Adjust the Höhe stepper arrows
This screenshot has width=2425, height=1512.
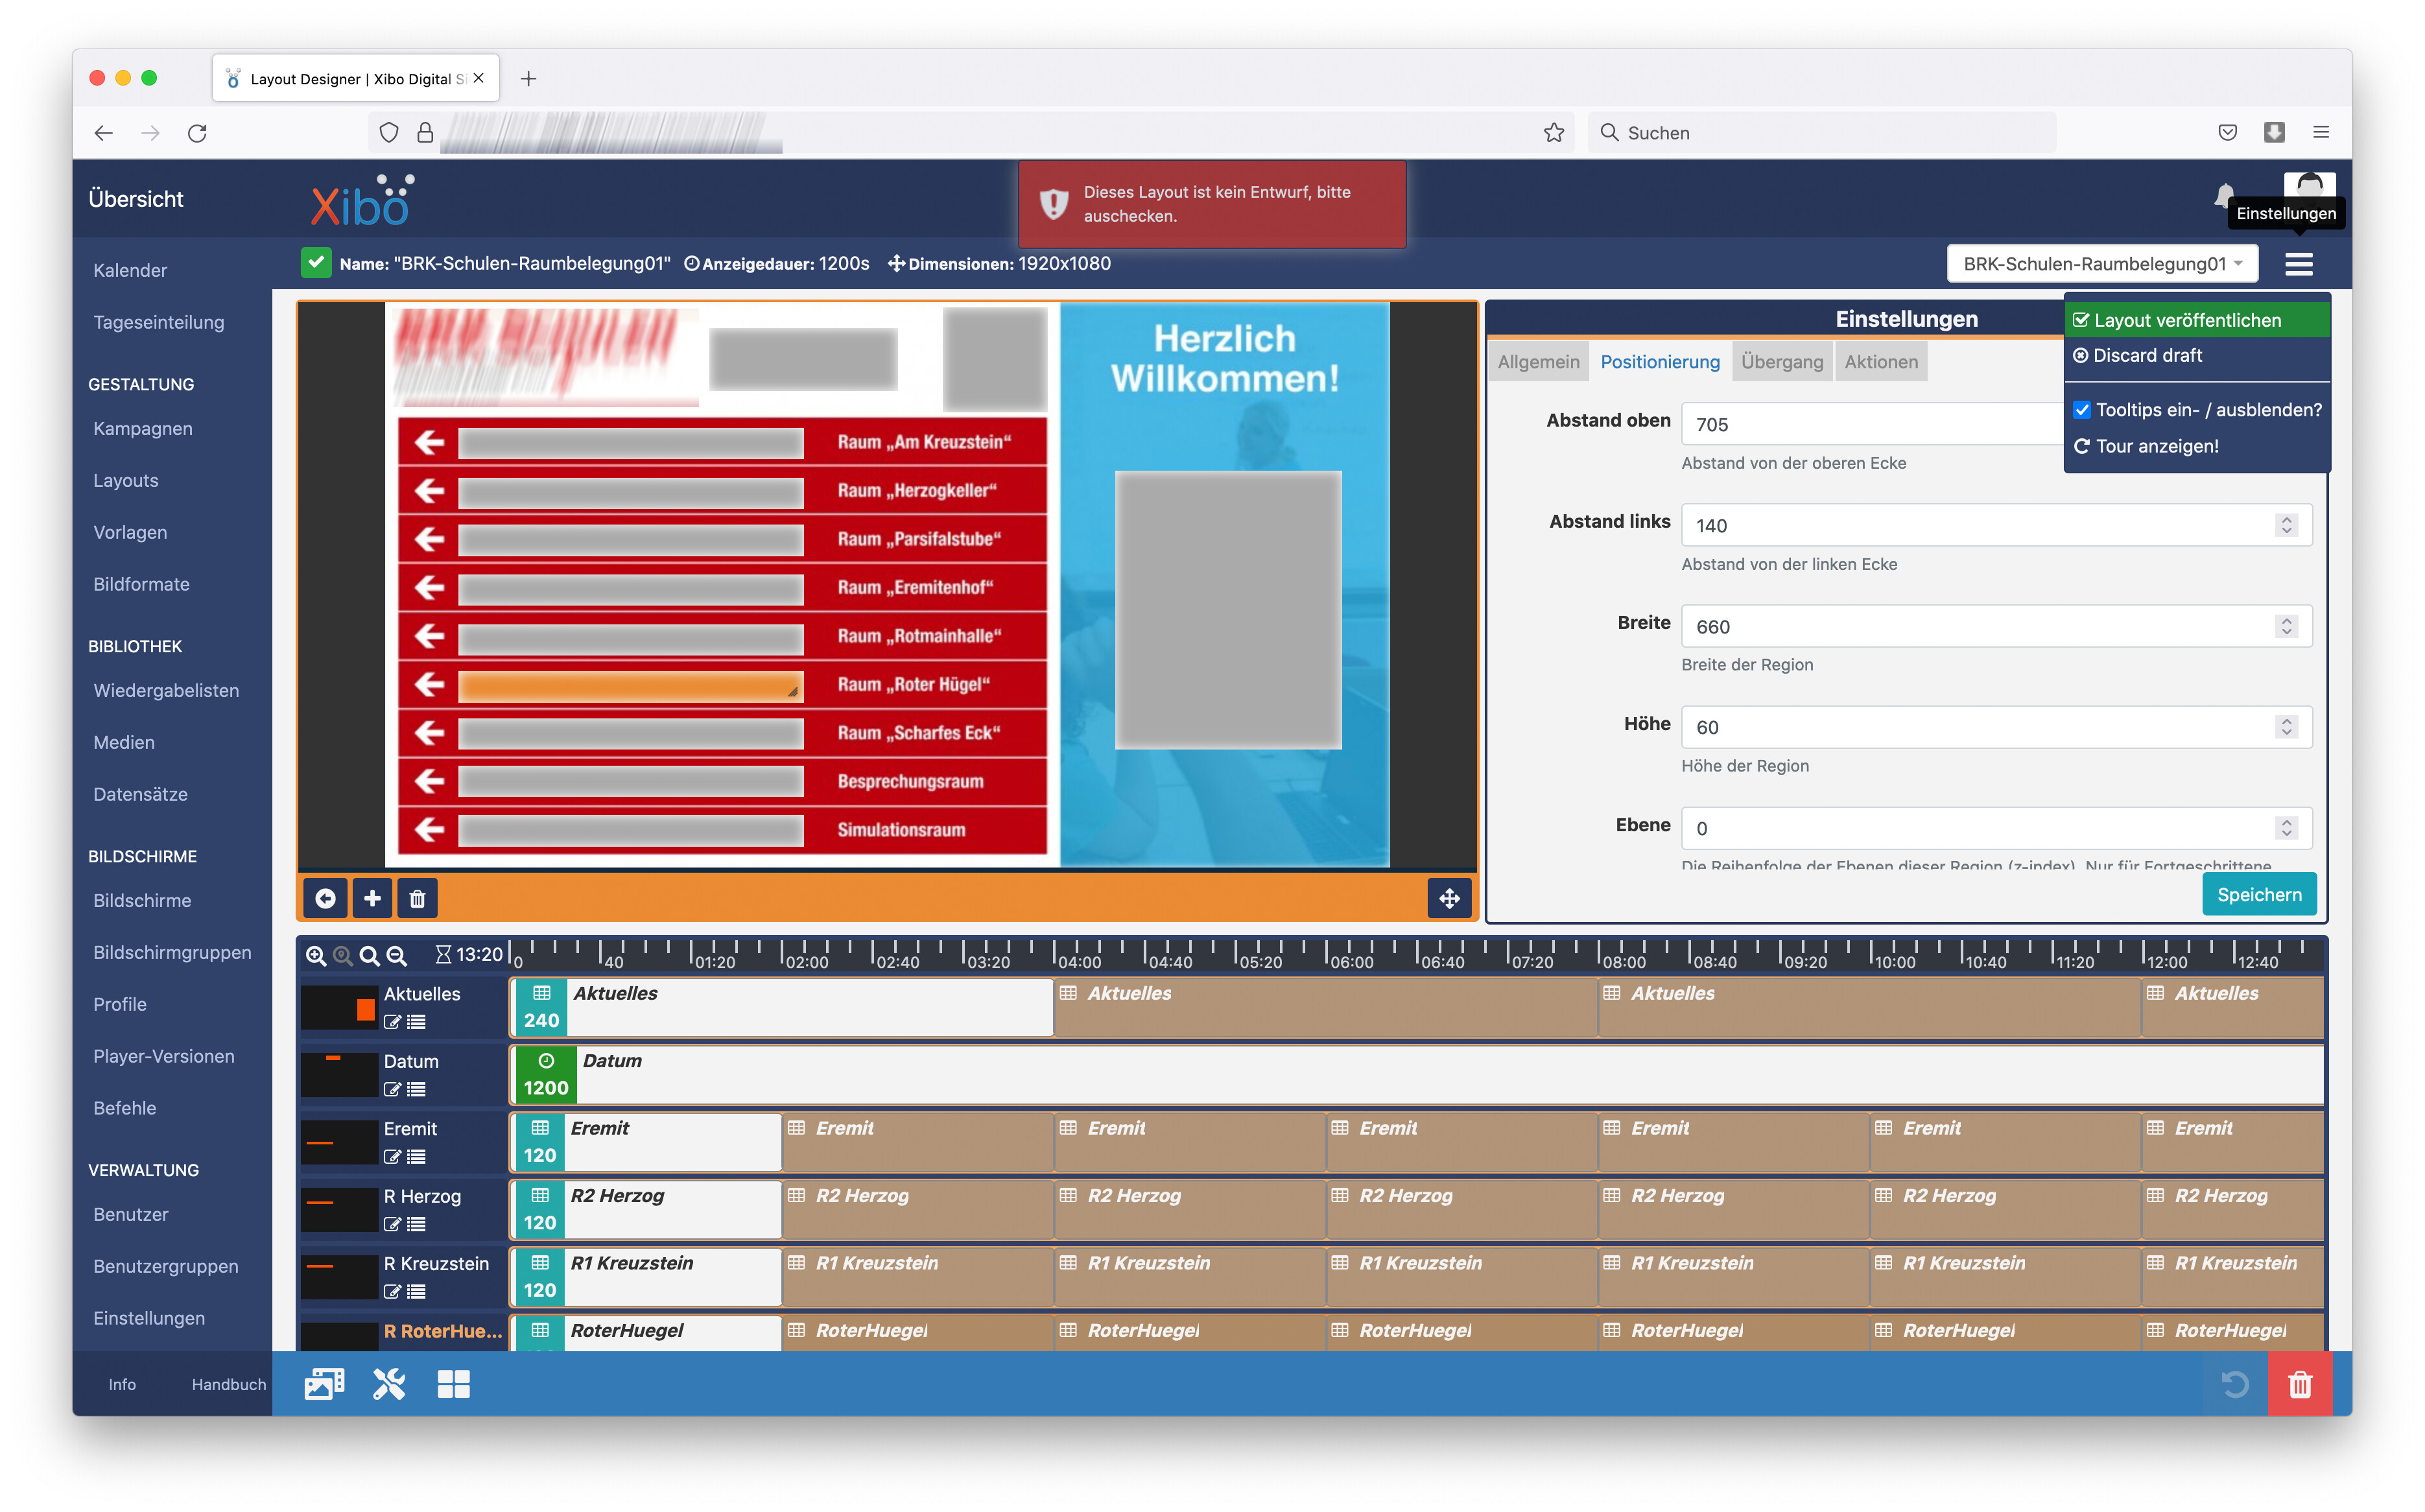click(x=2286, y=727)
